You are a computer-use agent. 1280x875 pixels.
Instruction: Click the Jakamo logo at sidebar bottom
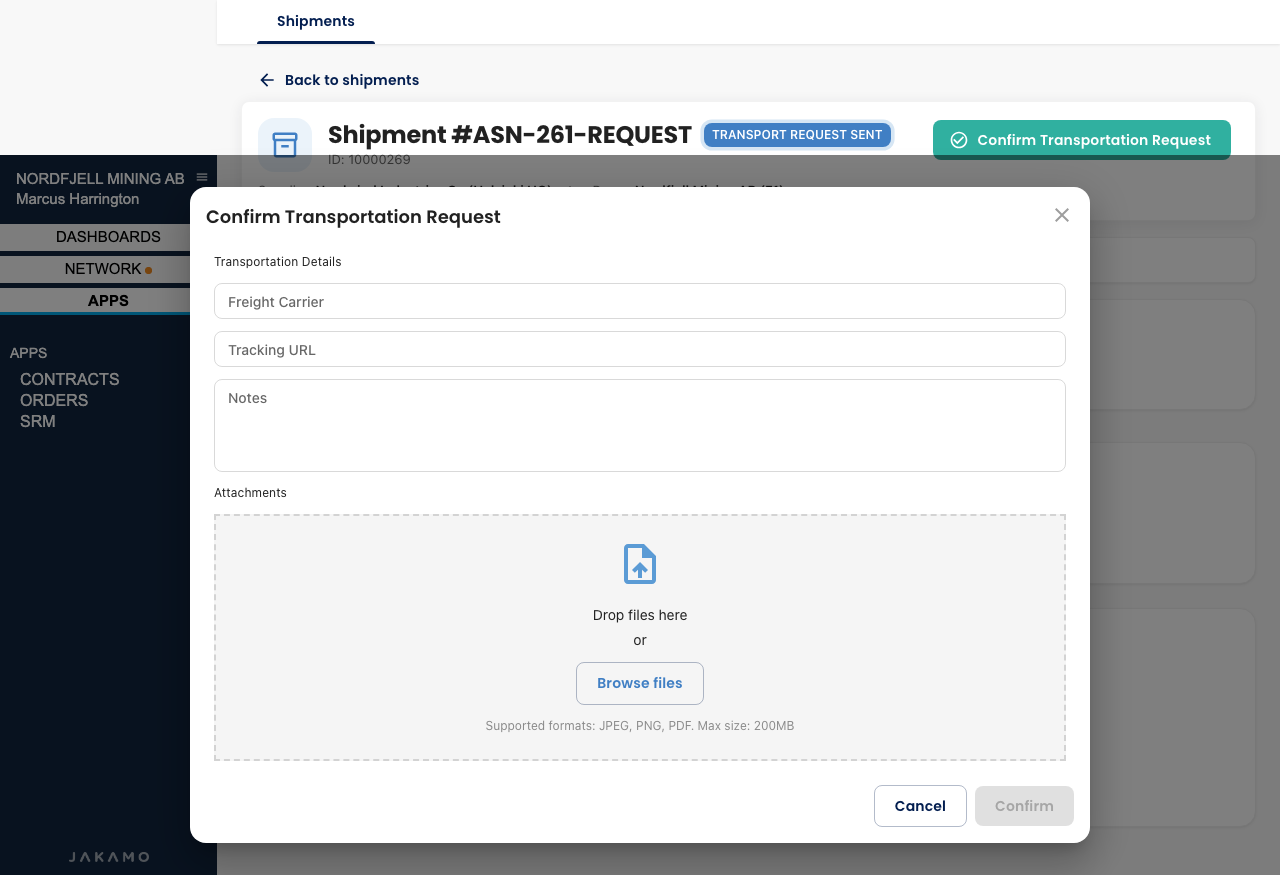coord(109,857)
